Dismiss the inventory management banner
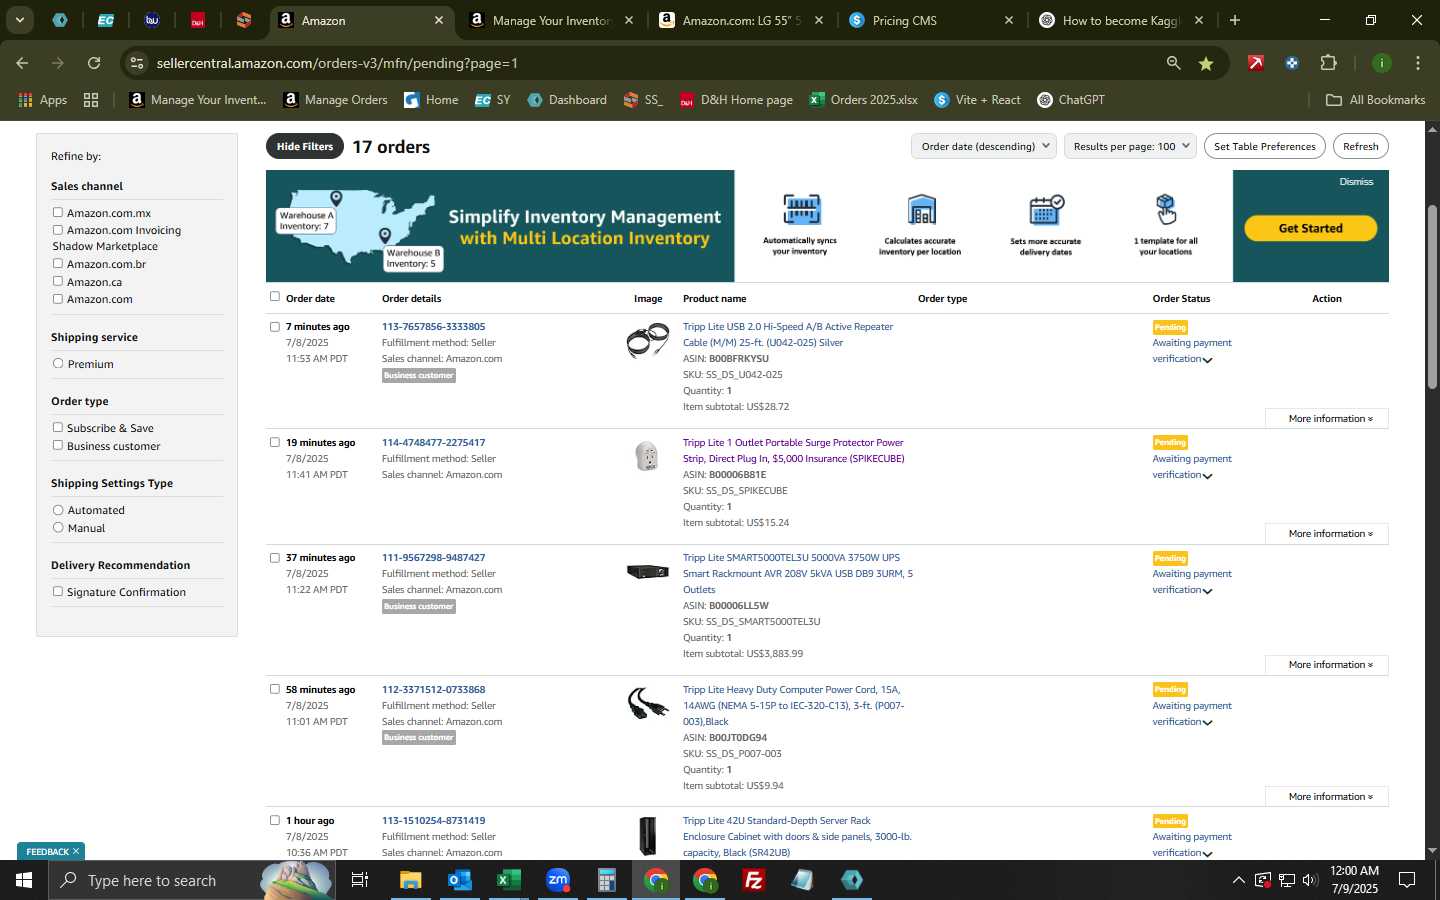Image resolution: width=1440 pixels, height=900 pixels. (x=1356, y=182)
